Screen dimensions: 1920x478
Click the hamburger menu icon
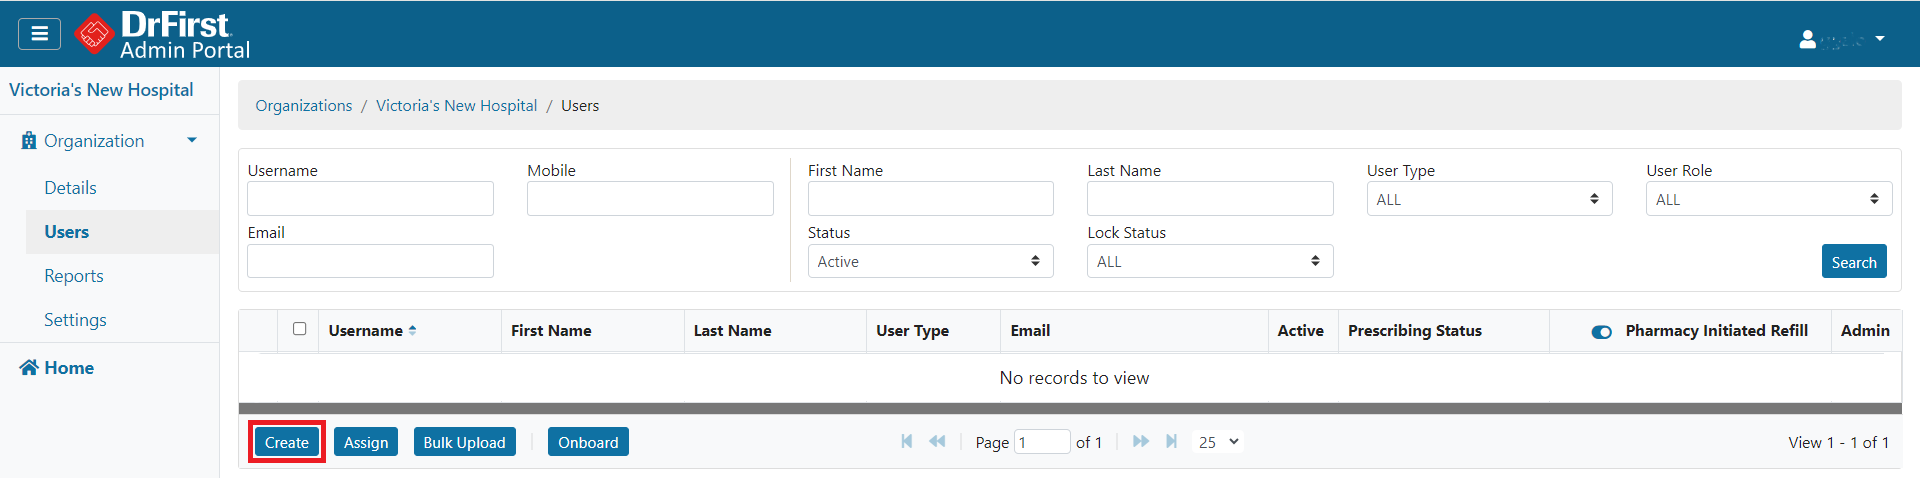click(x=39, y=34)
